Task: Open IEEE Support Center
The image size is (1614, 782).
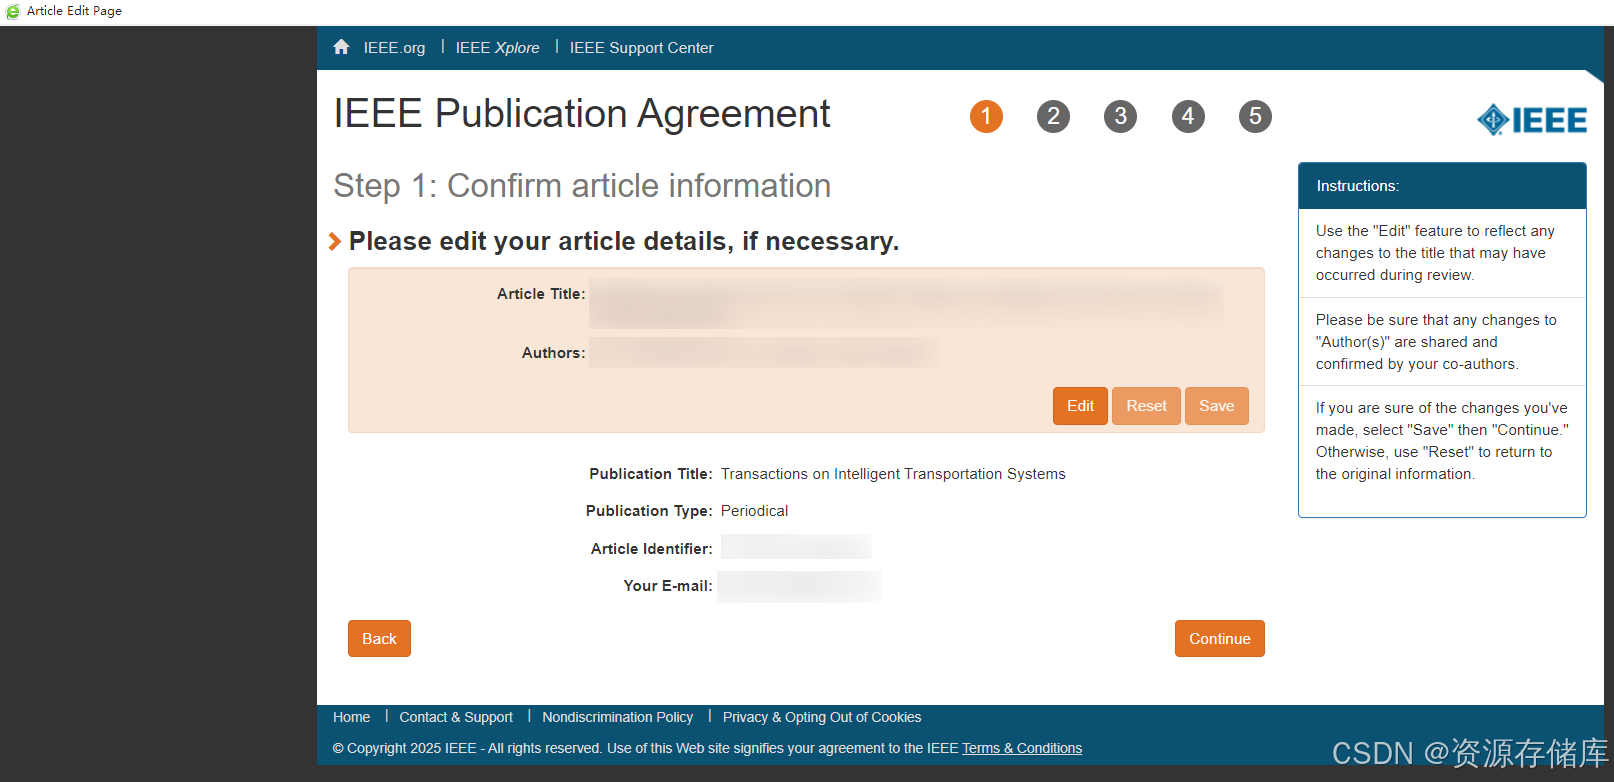Action: click(641, 48)
